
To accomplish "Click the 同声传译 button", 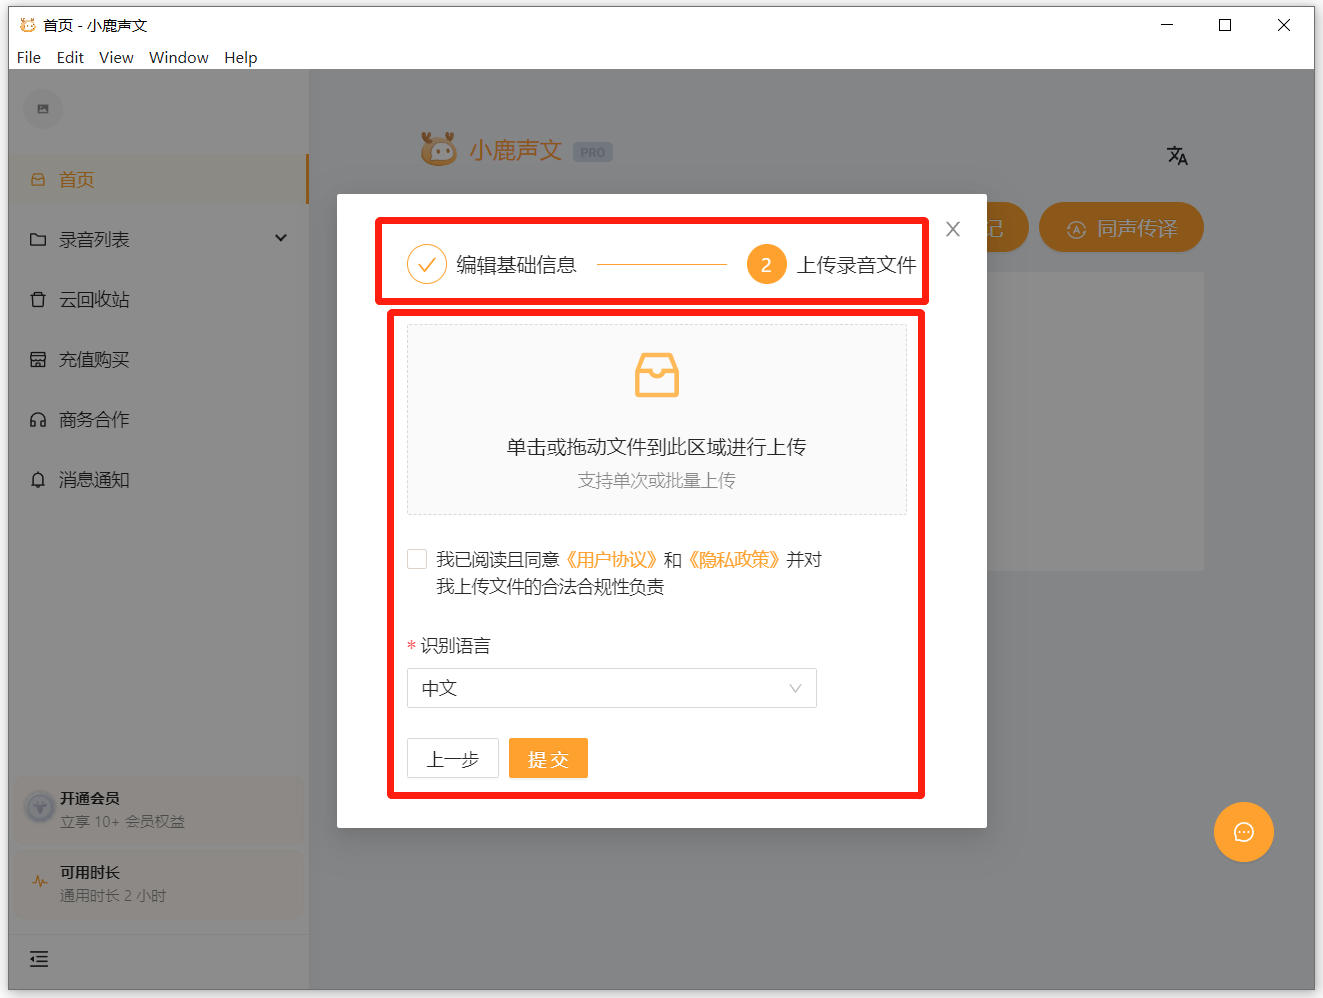I will [1121, 228].
